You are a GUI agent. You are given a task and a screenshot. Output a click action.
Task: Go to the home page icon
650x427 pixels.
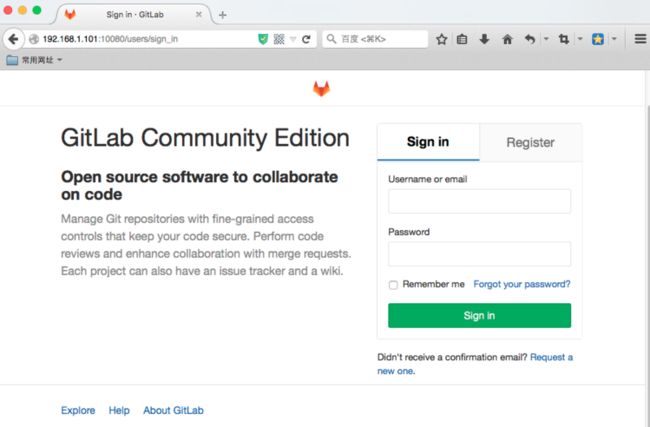[x=507, y=39]
